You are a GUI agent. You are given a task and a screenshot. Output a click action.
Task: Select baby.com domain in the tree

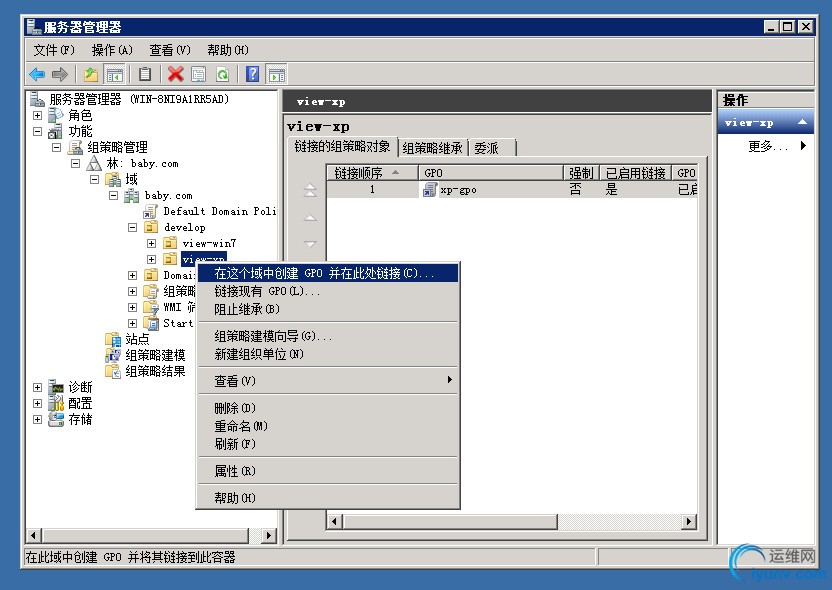click(169, 195)
